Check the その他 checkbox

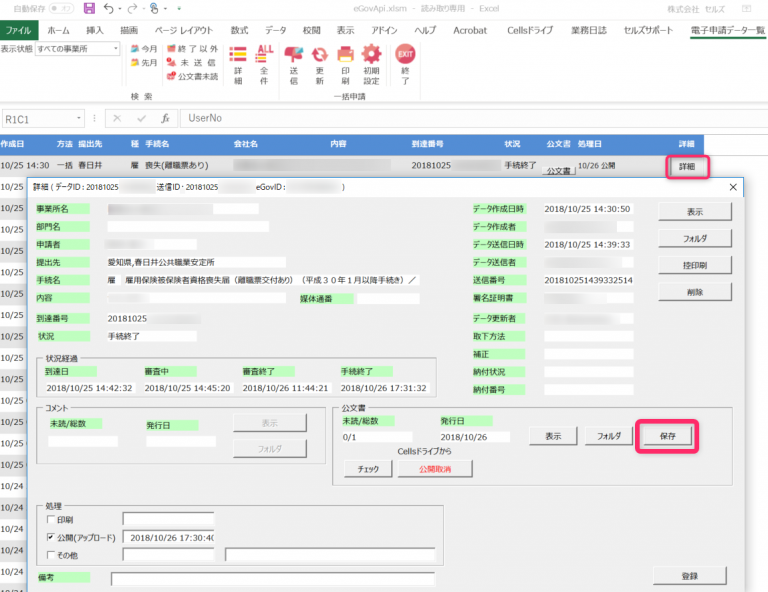pos(50,554)
